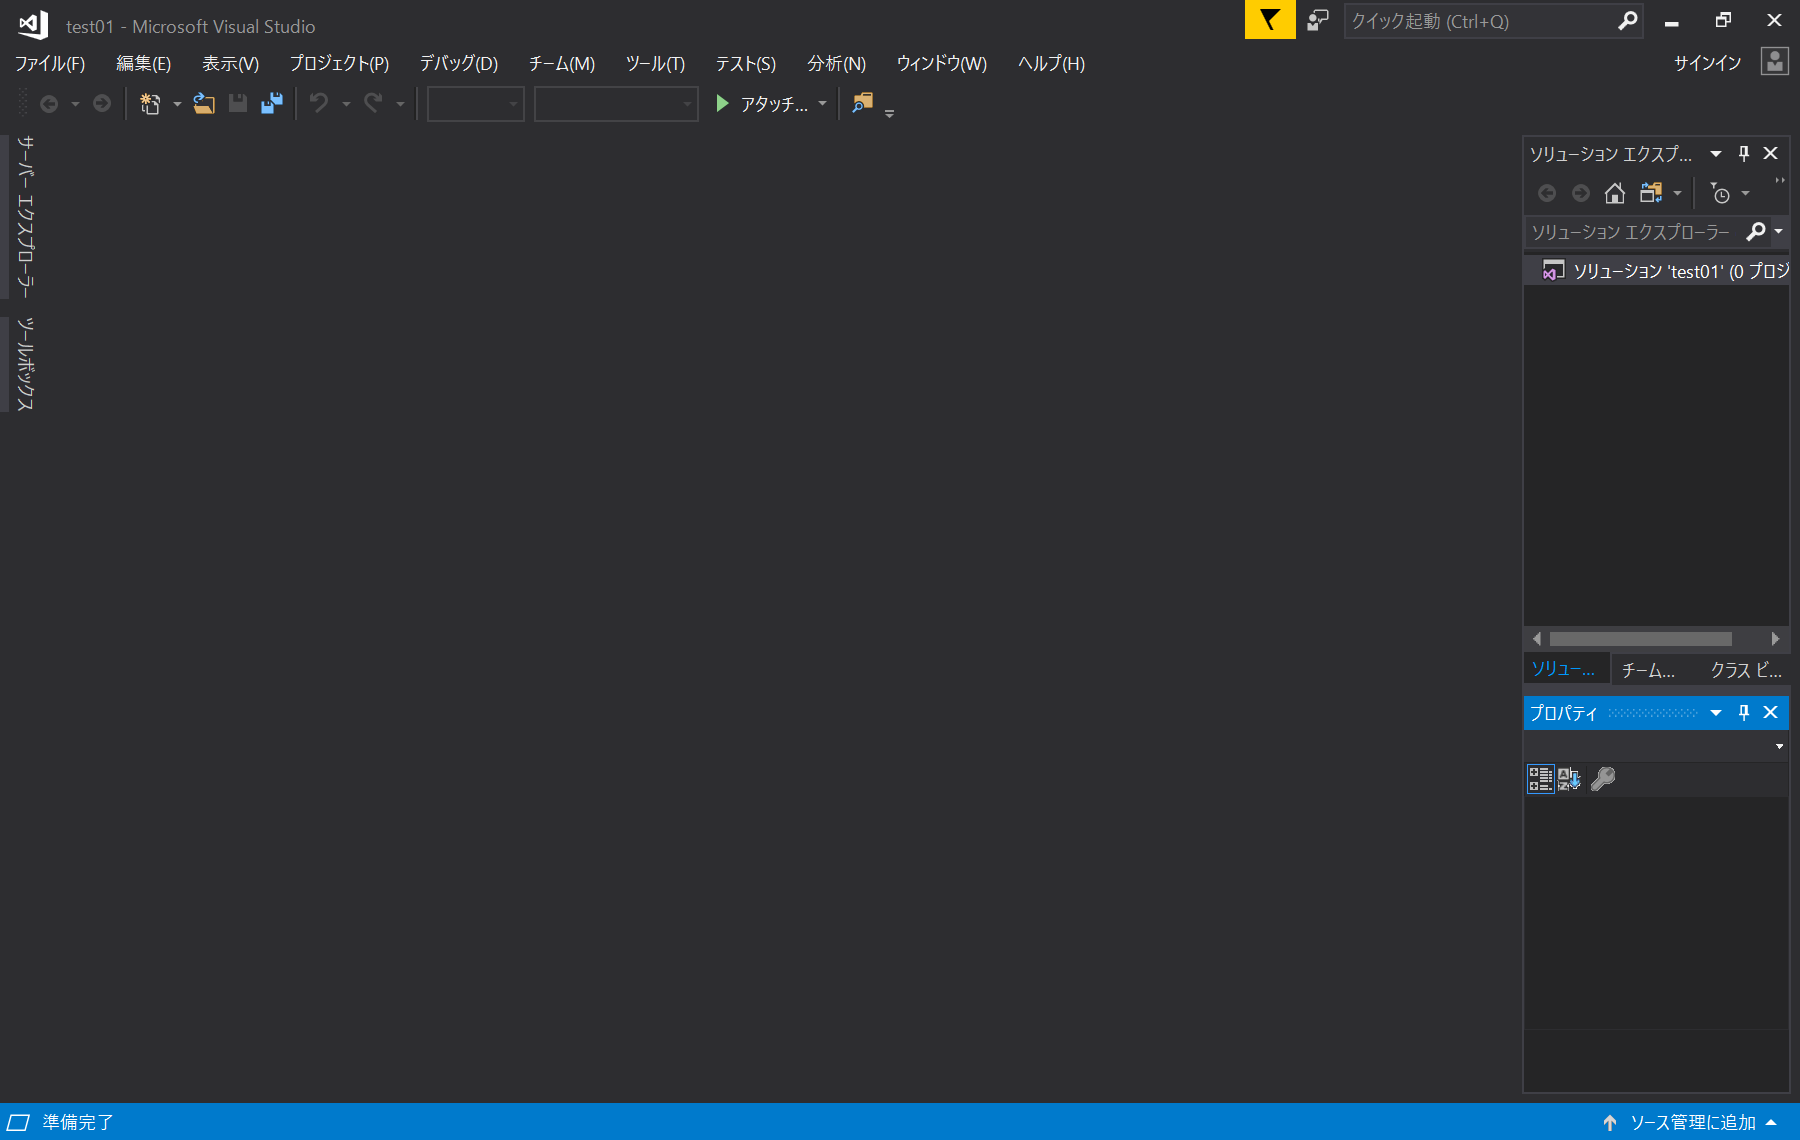Toggle Alphabetical sort in プロパティ panel
The width and height of the screenshot is (1800, 1140).
[x=1569, y=779]
